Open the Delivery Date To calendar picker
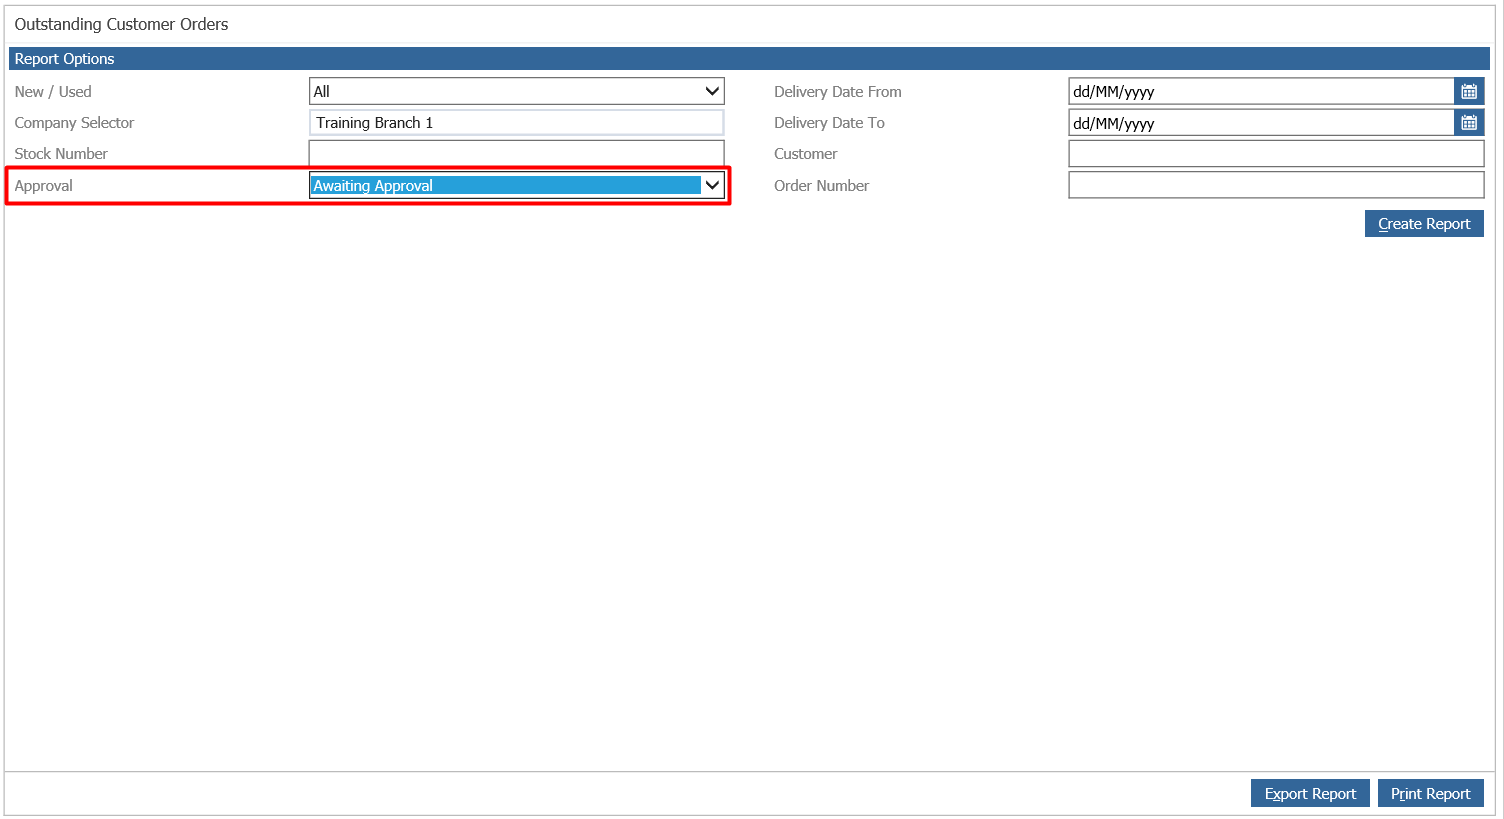The image size is (1504, 819). pyautogui.click(x=1468, y=123)
